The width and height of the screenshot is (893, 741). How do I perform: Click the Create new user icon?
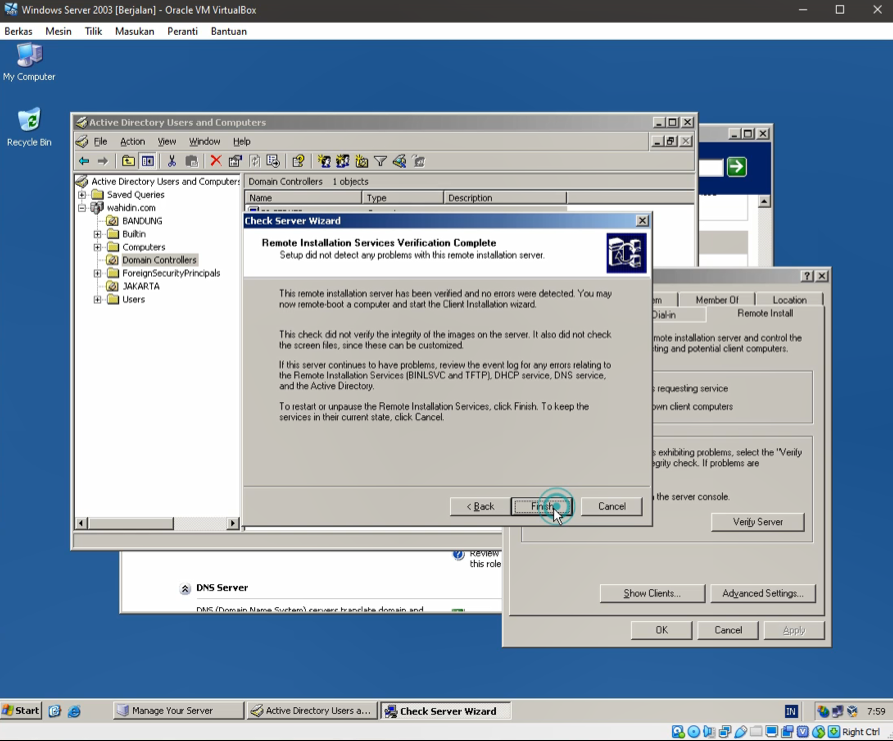tap(324, 161)
